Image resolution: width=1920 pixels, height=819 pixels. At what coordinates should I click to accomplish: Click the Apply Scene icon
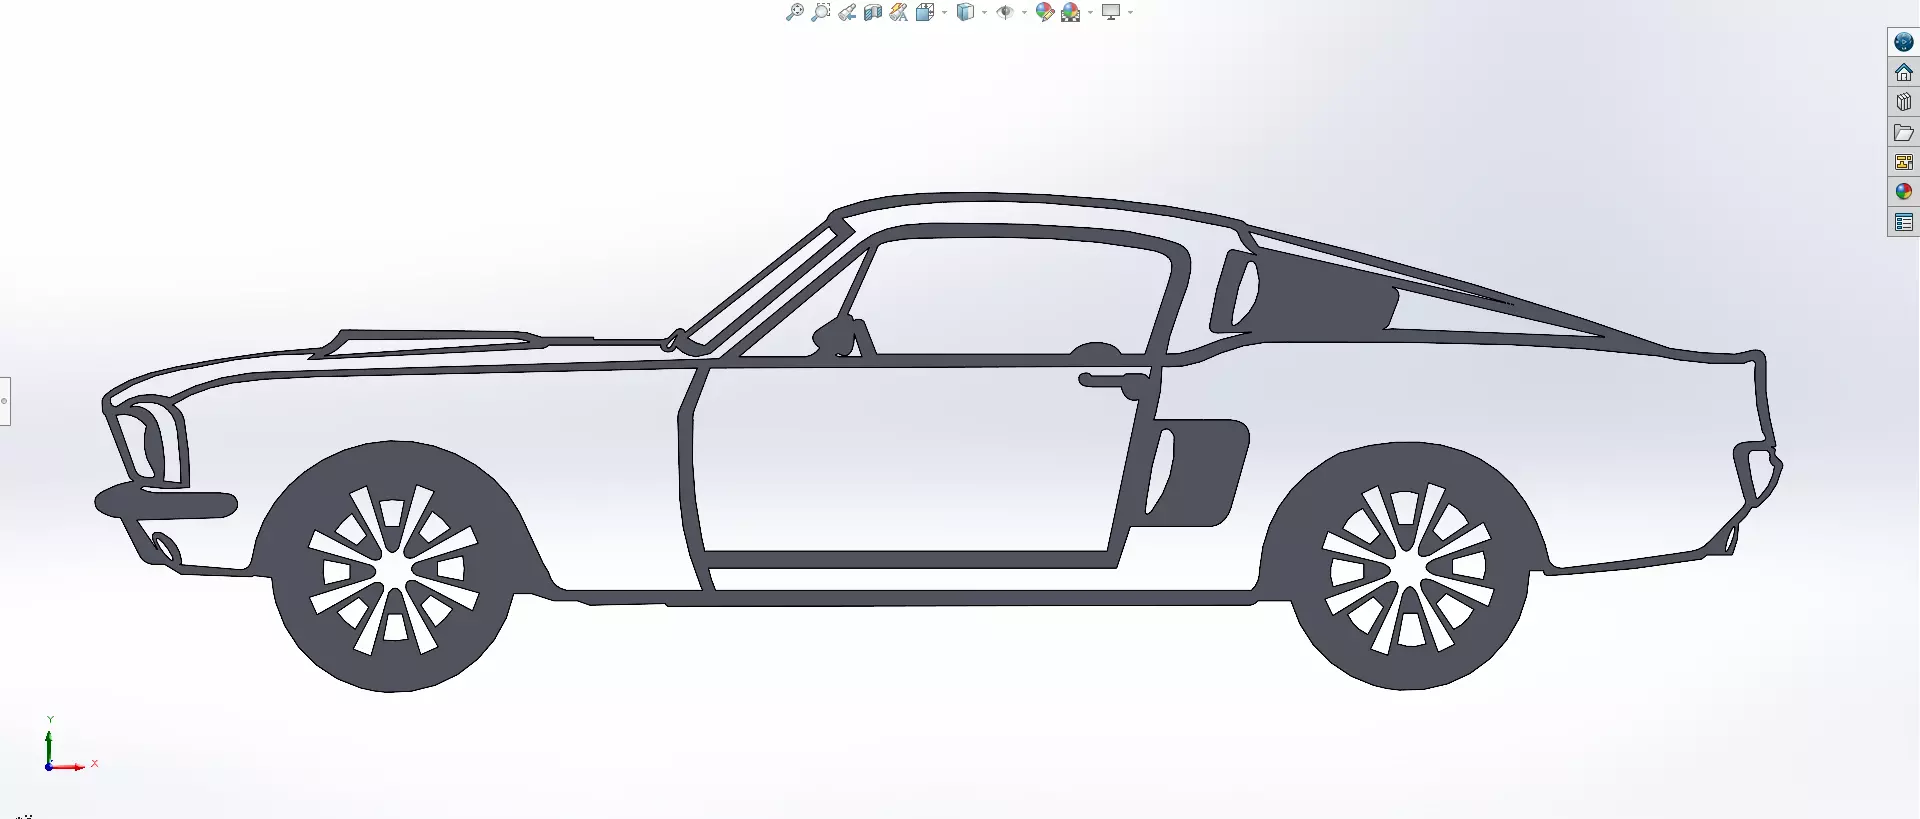[1071, 12]
